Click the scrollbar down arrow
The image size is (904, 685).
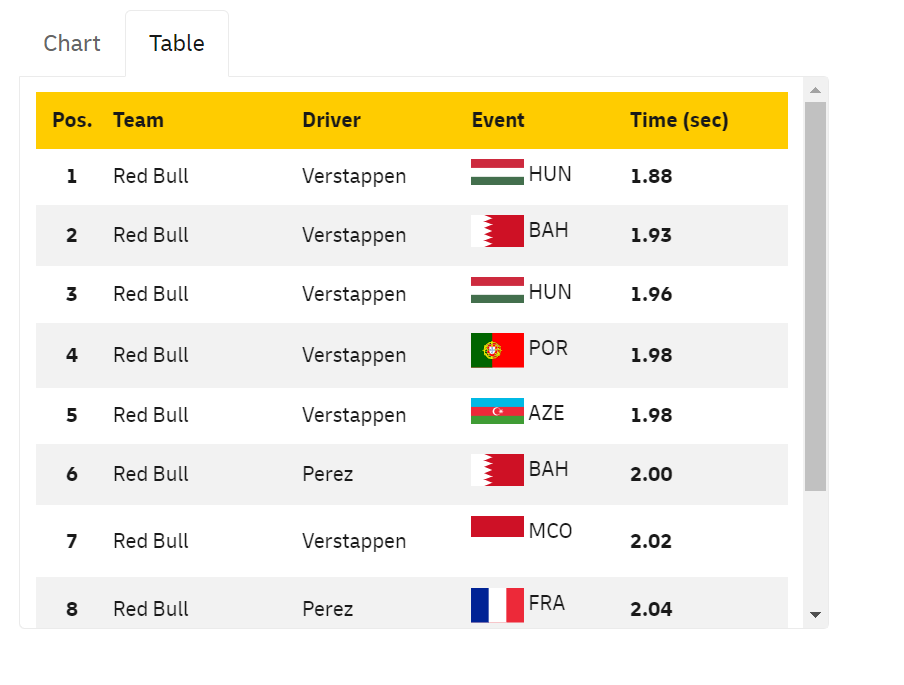point(815,615)
